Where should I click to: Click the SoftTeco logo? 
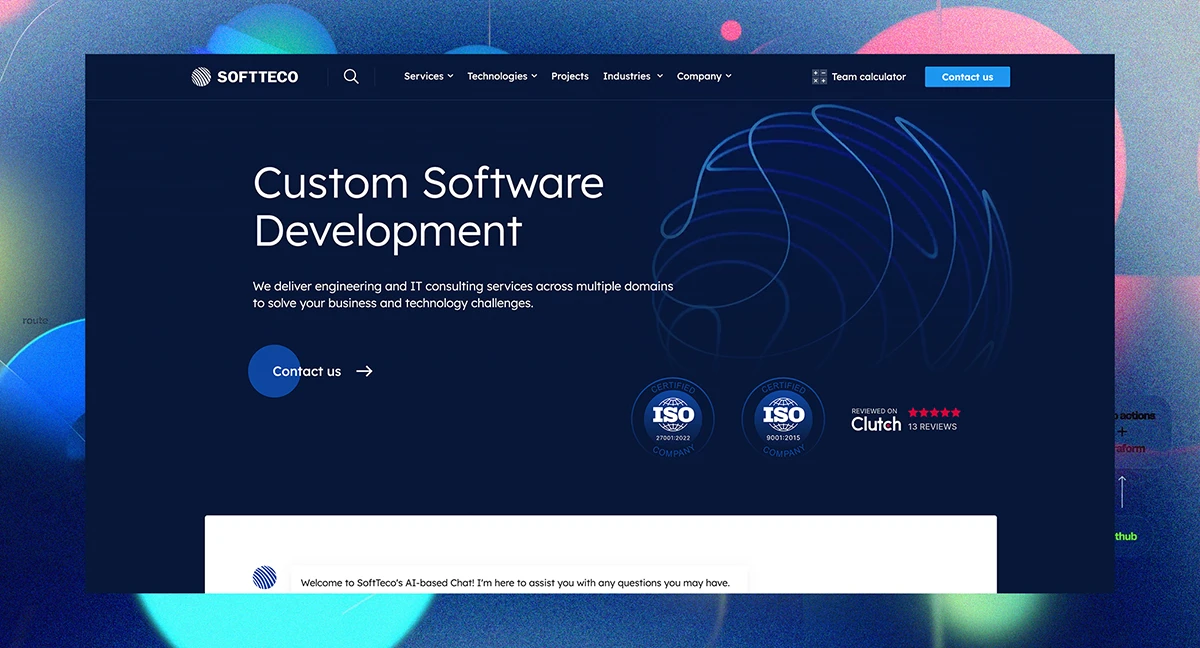(x=245, y=77)
